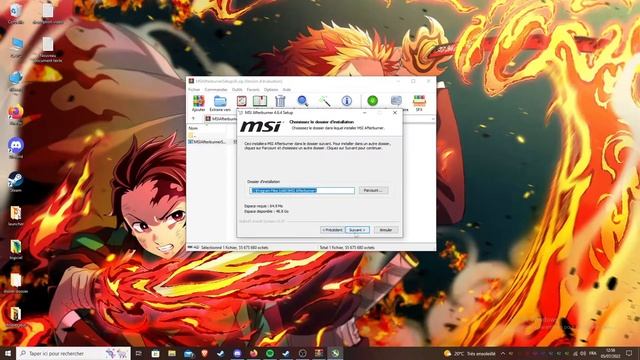Open the Commandes menu in WinRAR
Image resolution: width=640 pixels, height=360 pixels.
216,89
